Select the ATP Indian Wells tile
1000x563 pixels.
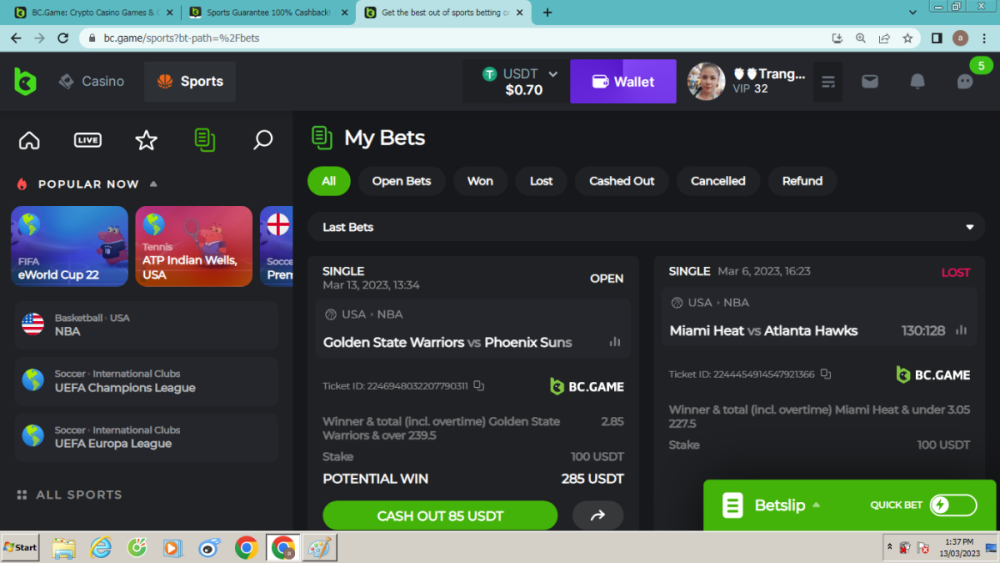click(x=193, y=246)
